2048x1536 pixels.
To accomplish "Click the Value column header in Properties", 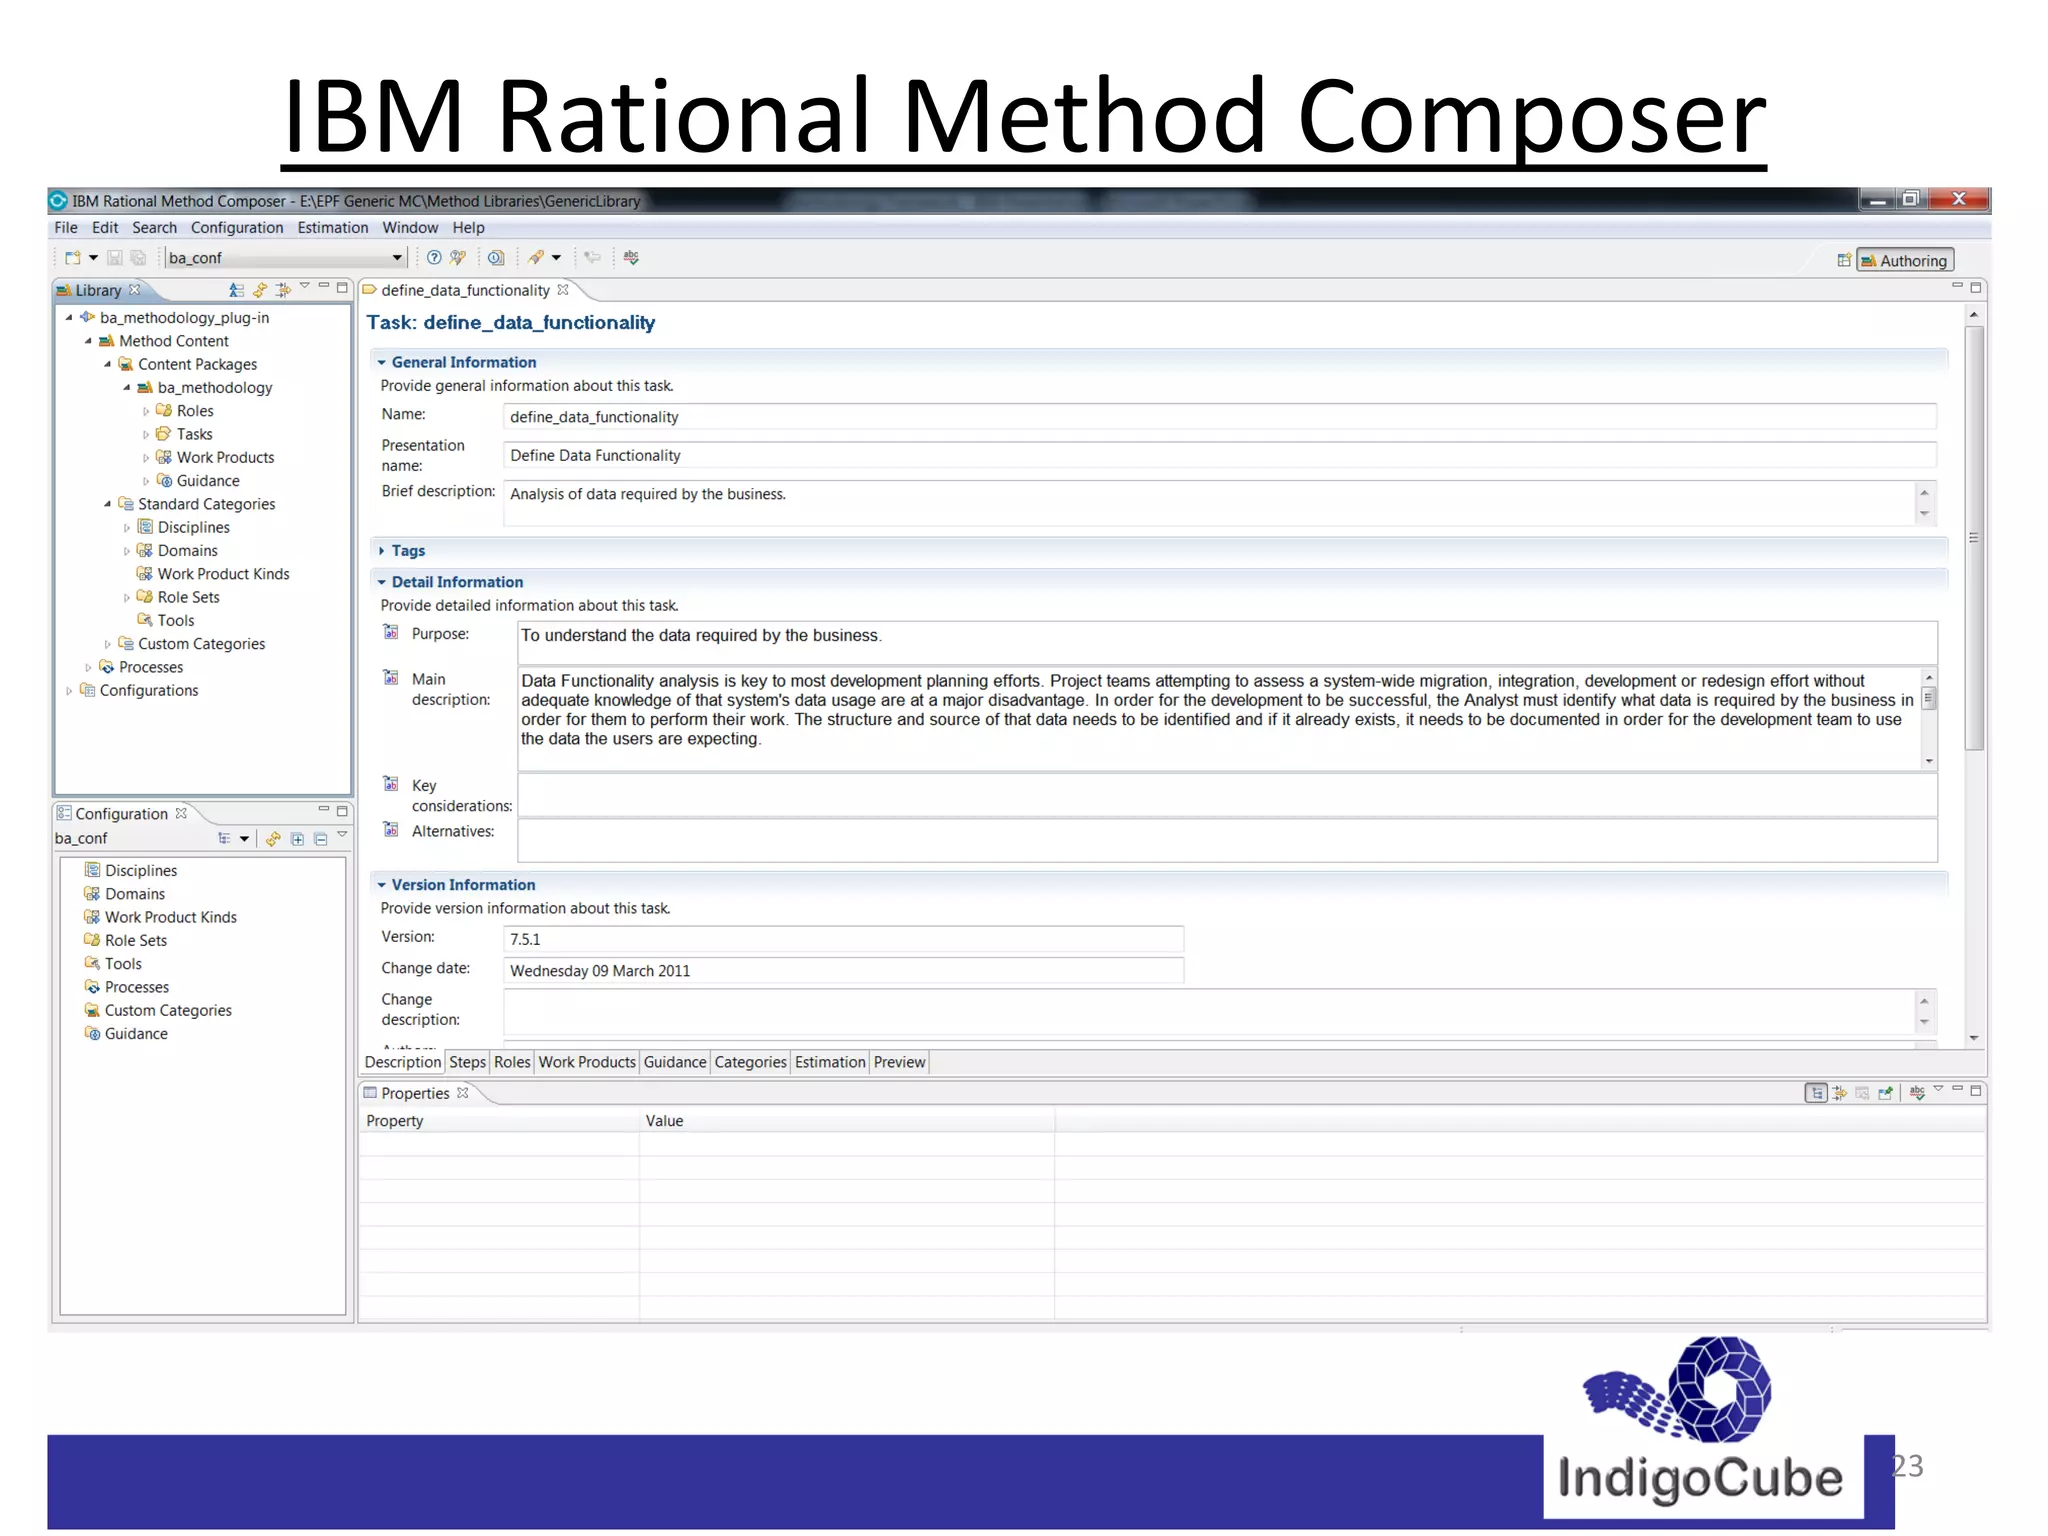I will tap(846, 1121).
